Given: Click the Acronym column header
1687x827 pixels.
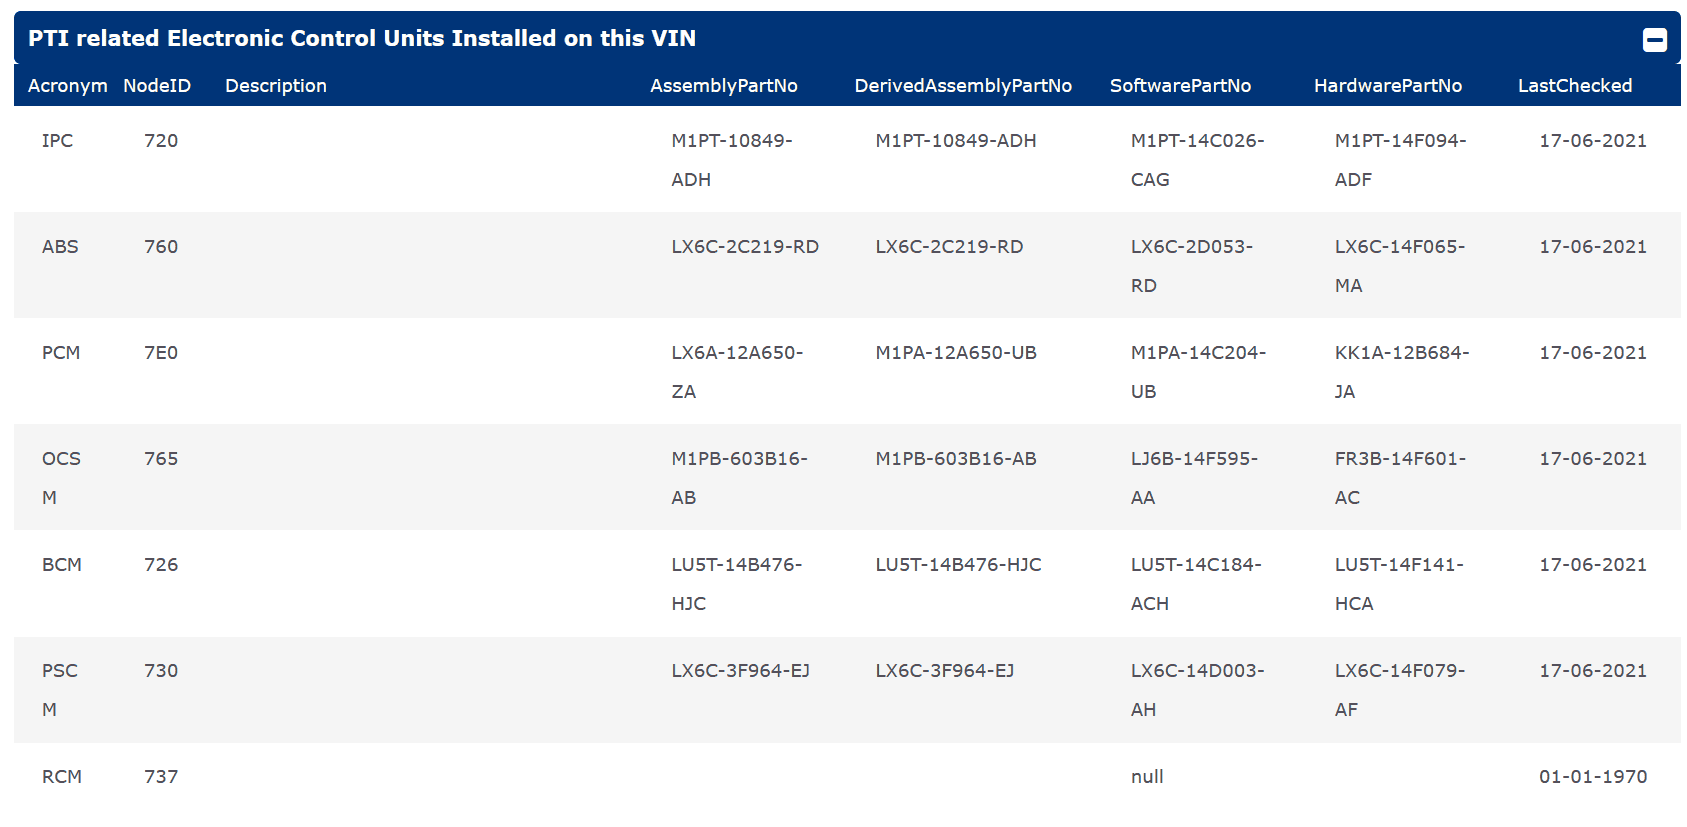Looking at the screenshot, I should pyautogui.click(x=67, y=86).
